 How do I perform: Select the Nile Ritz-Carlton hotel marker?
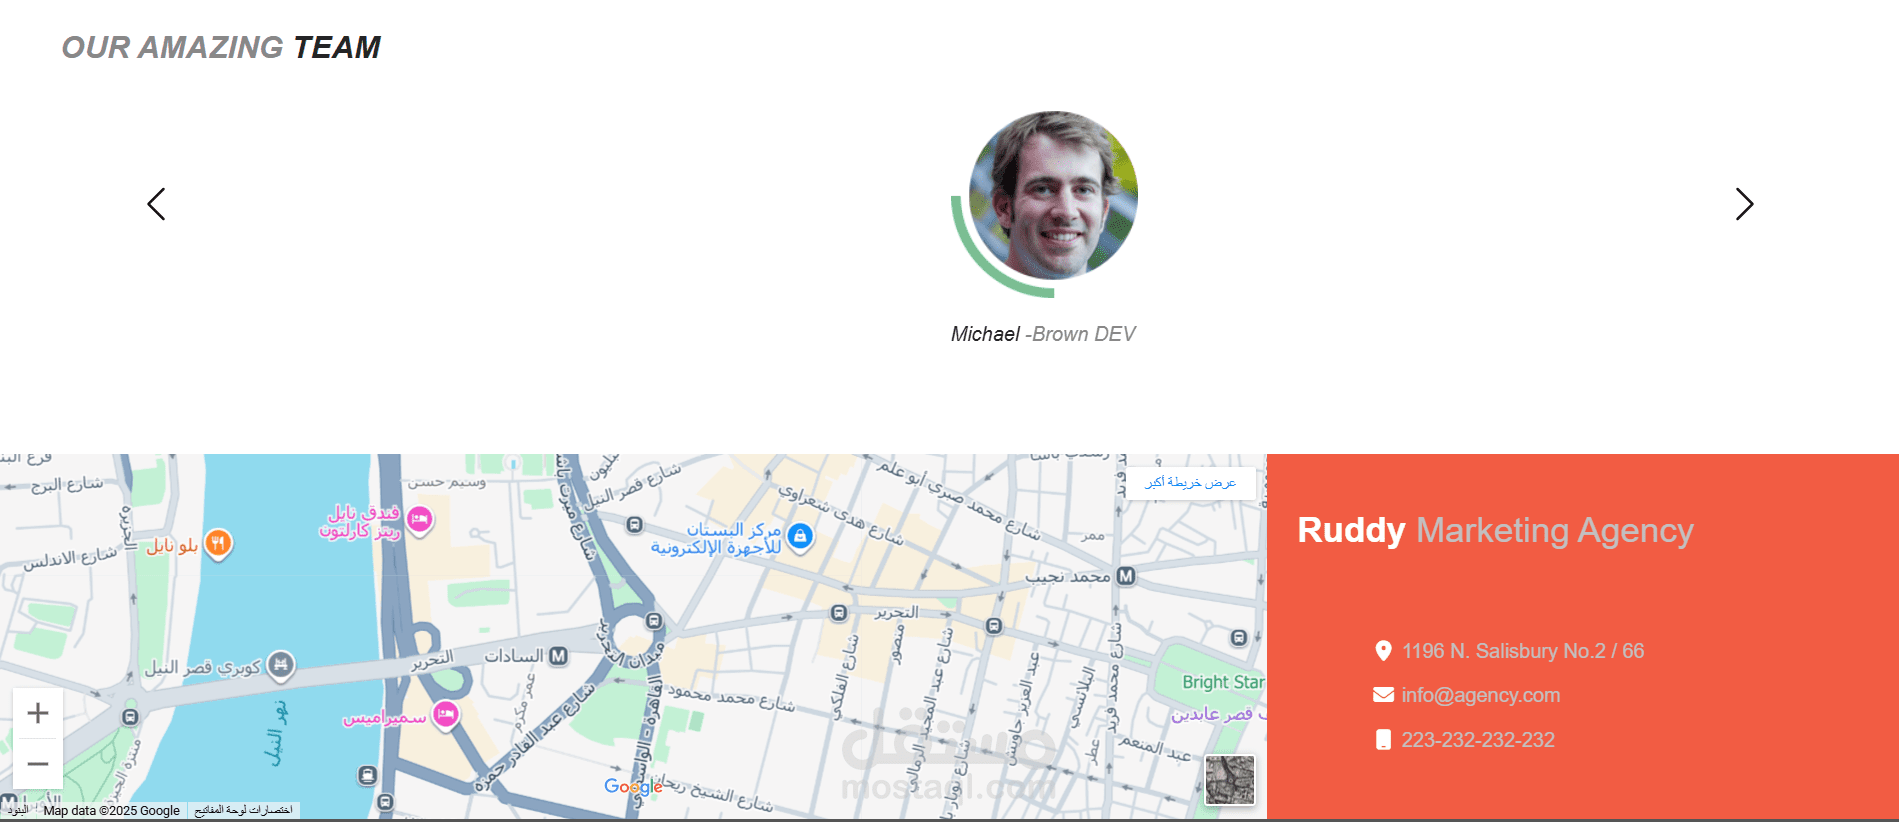(x=420, y=519)
